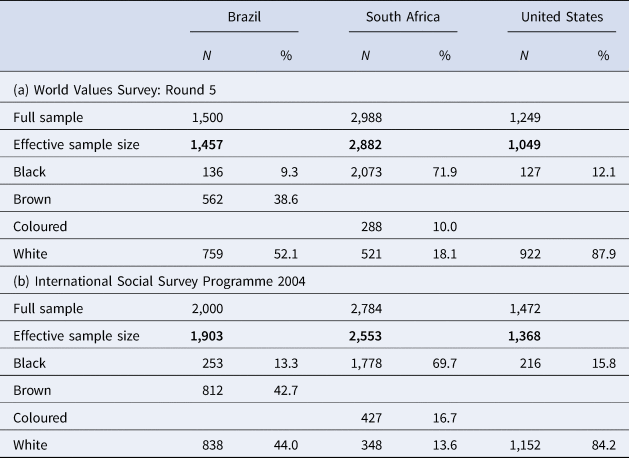629x458 pixels.
Task: Click the Black percentage 71.9
Action: click(x=441, y=172)
